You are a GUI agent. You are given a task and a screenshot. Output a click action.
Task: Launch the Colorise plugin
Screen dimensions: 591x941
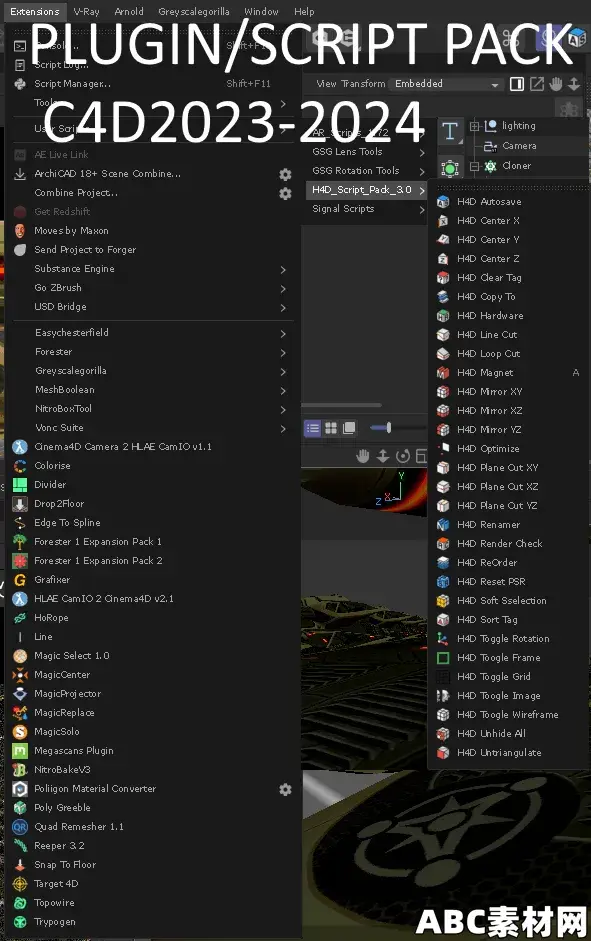coord(52,466)
